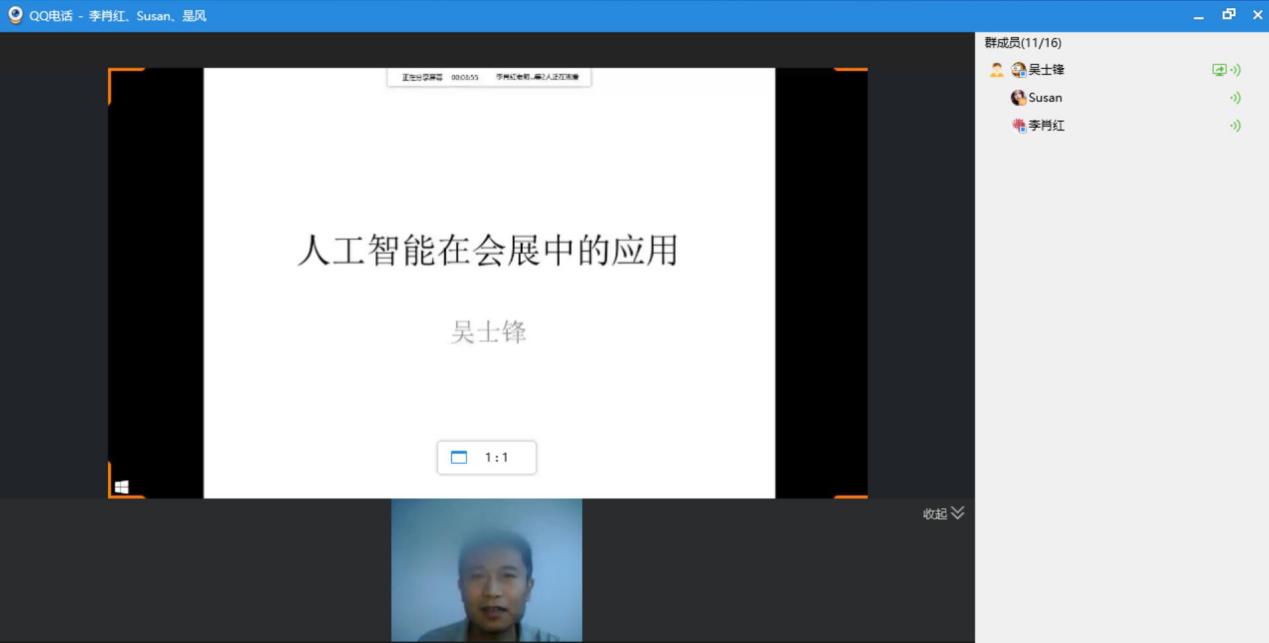Click the 群成员(11/16) header
This screenshot has width=1269, height=643.
[x=1023, y=43]
